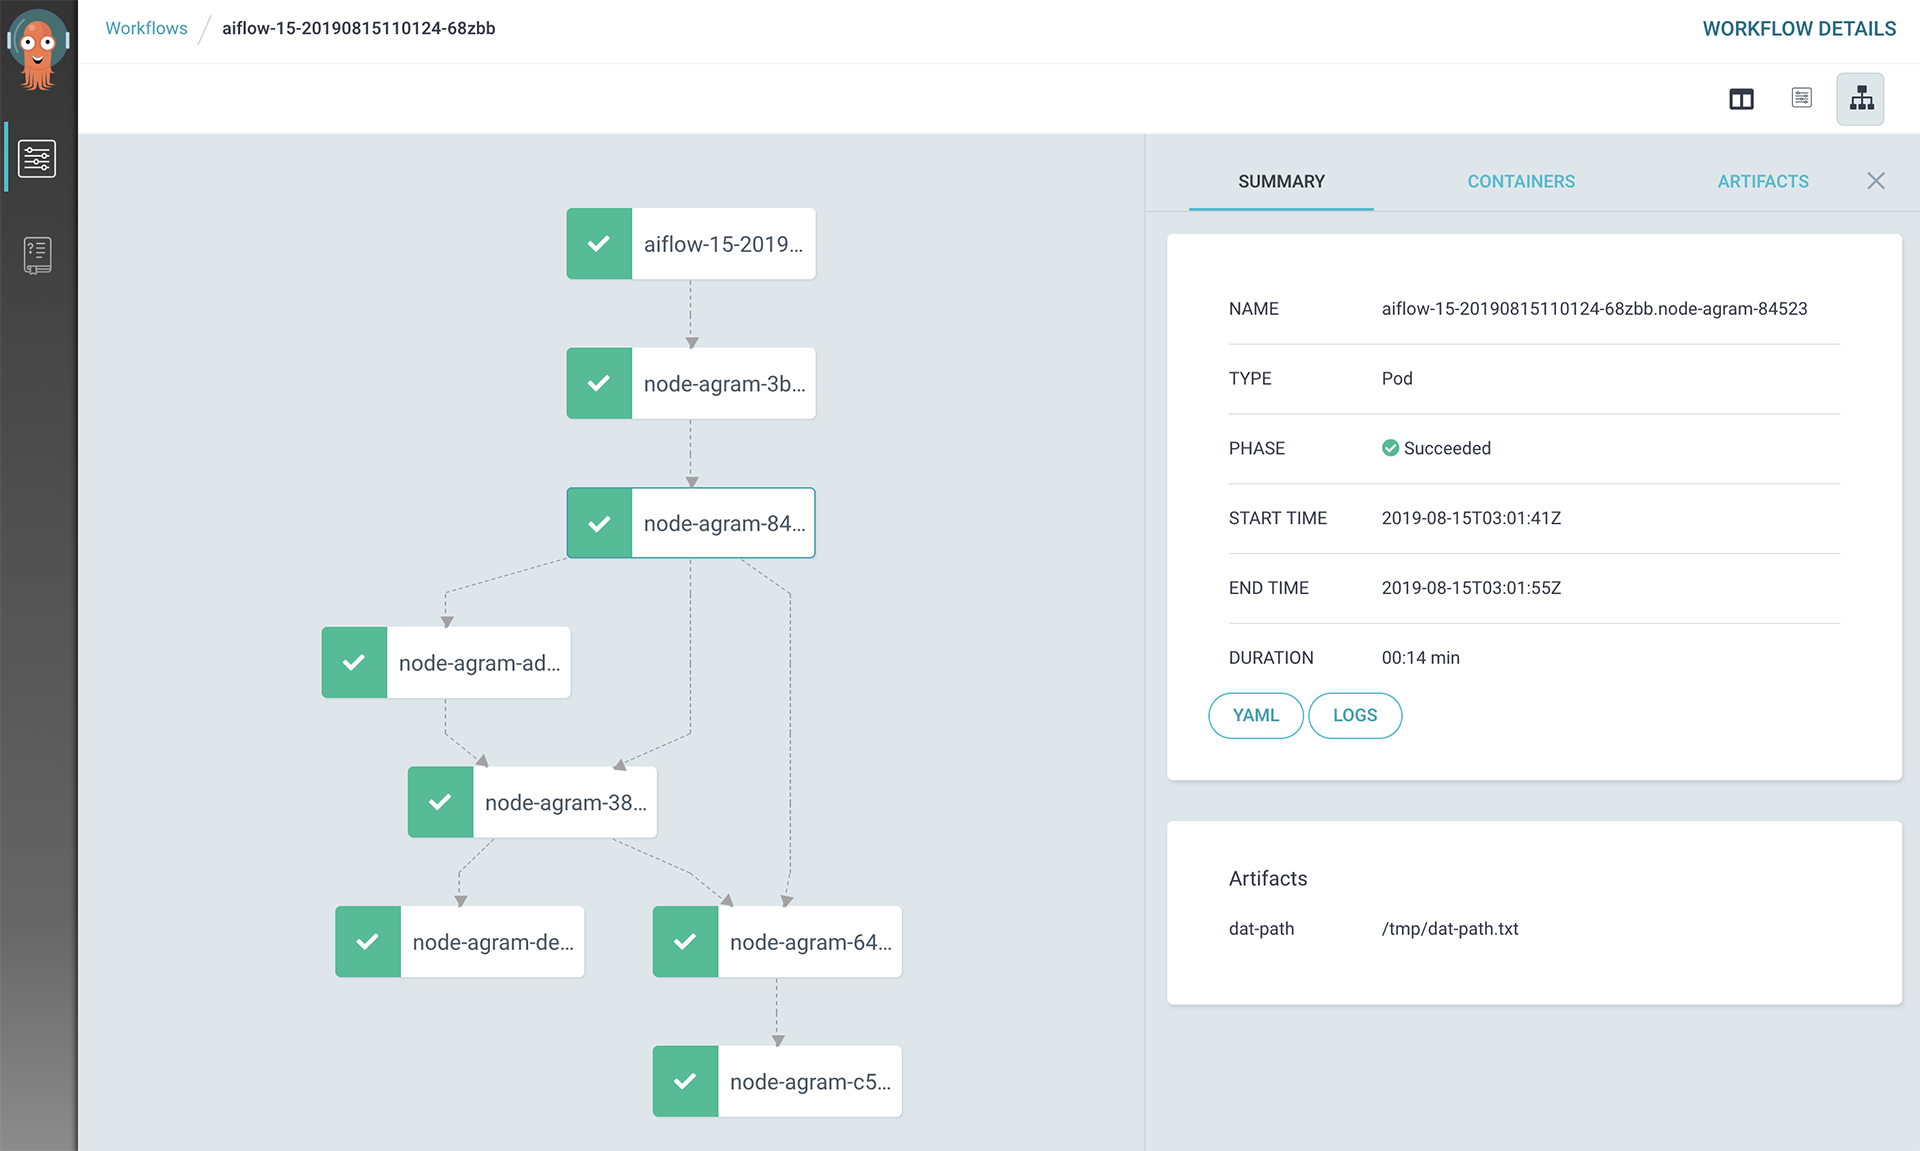Open the Workflows icon in the left sidebar
Image resolution: width=1920 pixels, height=1151 pixels.
click(37, 157)
